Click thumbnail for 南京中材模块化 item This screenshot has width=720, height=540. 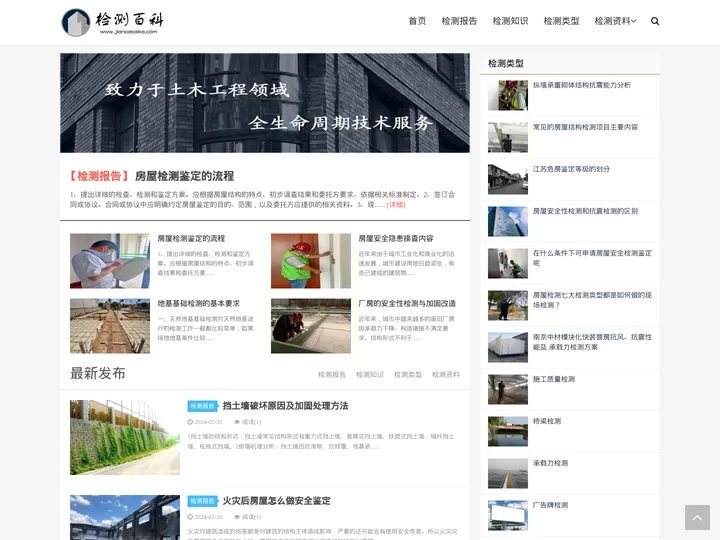coord(508,348)
